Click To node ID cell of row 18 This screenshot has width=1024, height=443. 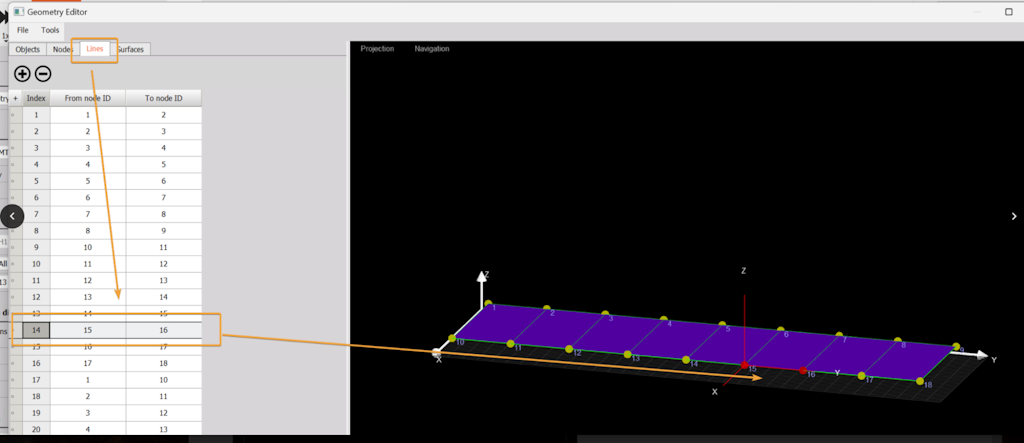(163, 396)
